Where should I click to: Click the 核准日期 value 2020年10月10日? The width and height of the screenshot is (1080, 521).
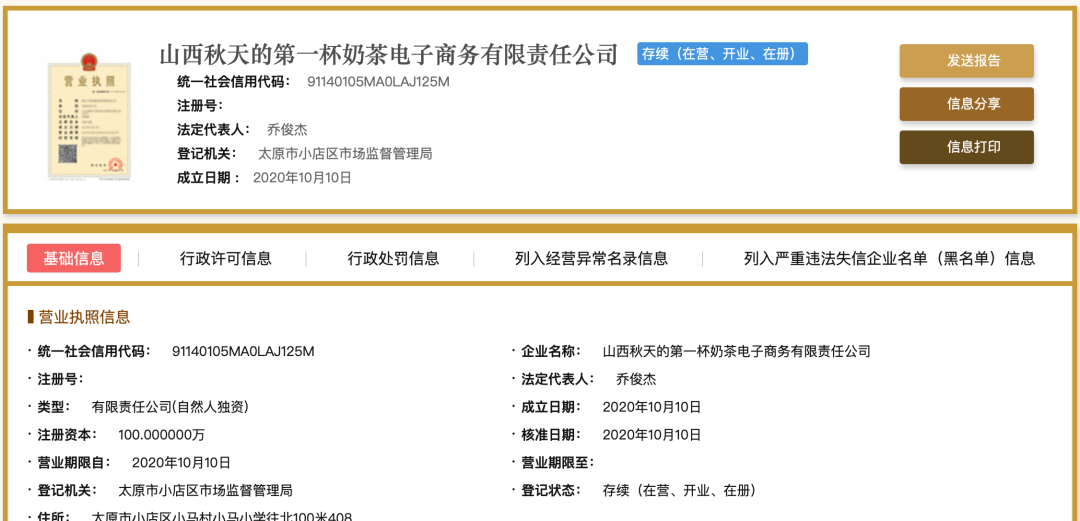tap(651, 435)
